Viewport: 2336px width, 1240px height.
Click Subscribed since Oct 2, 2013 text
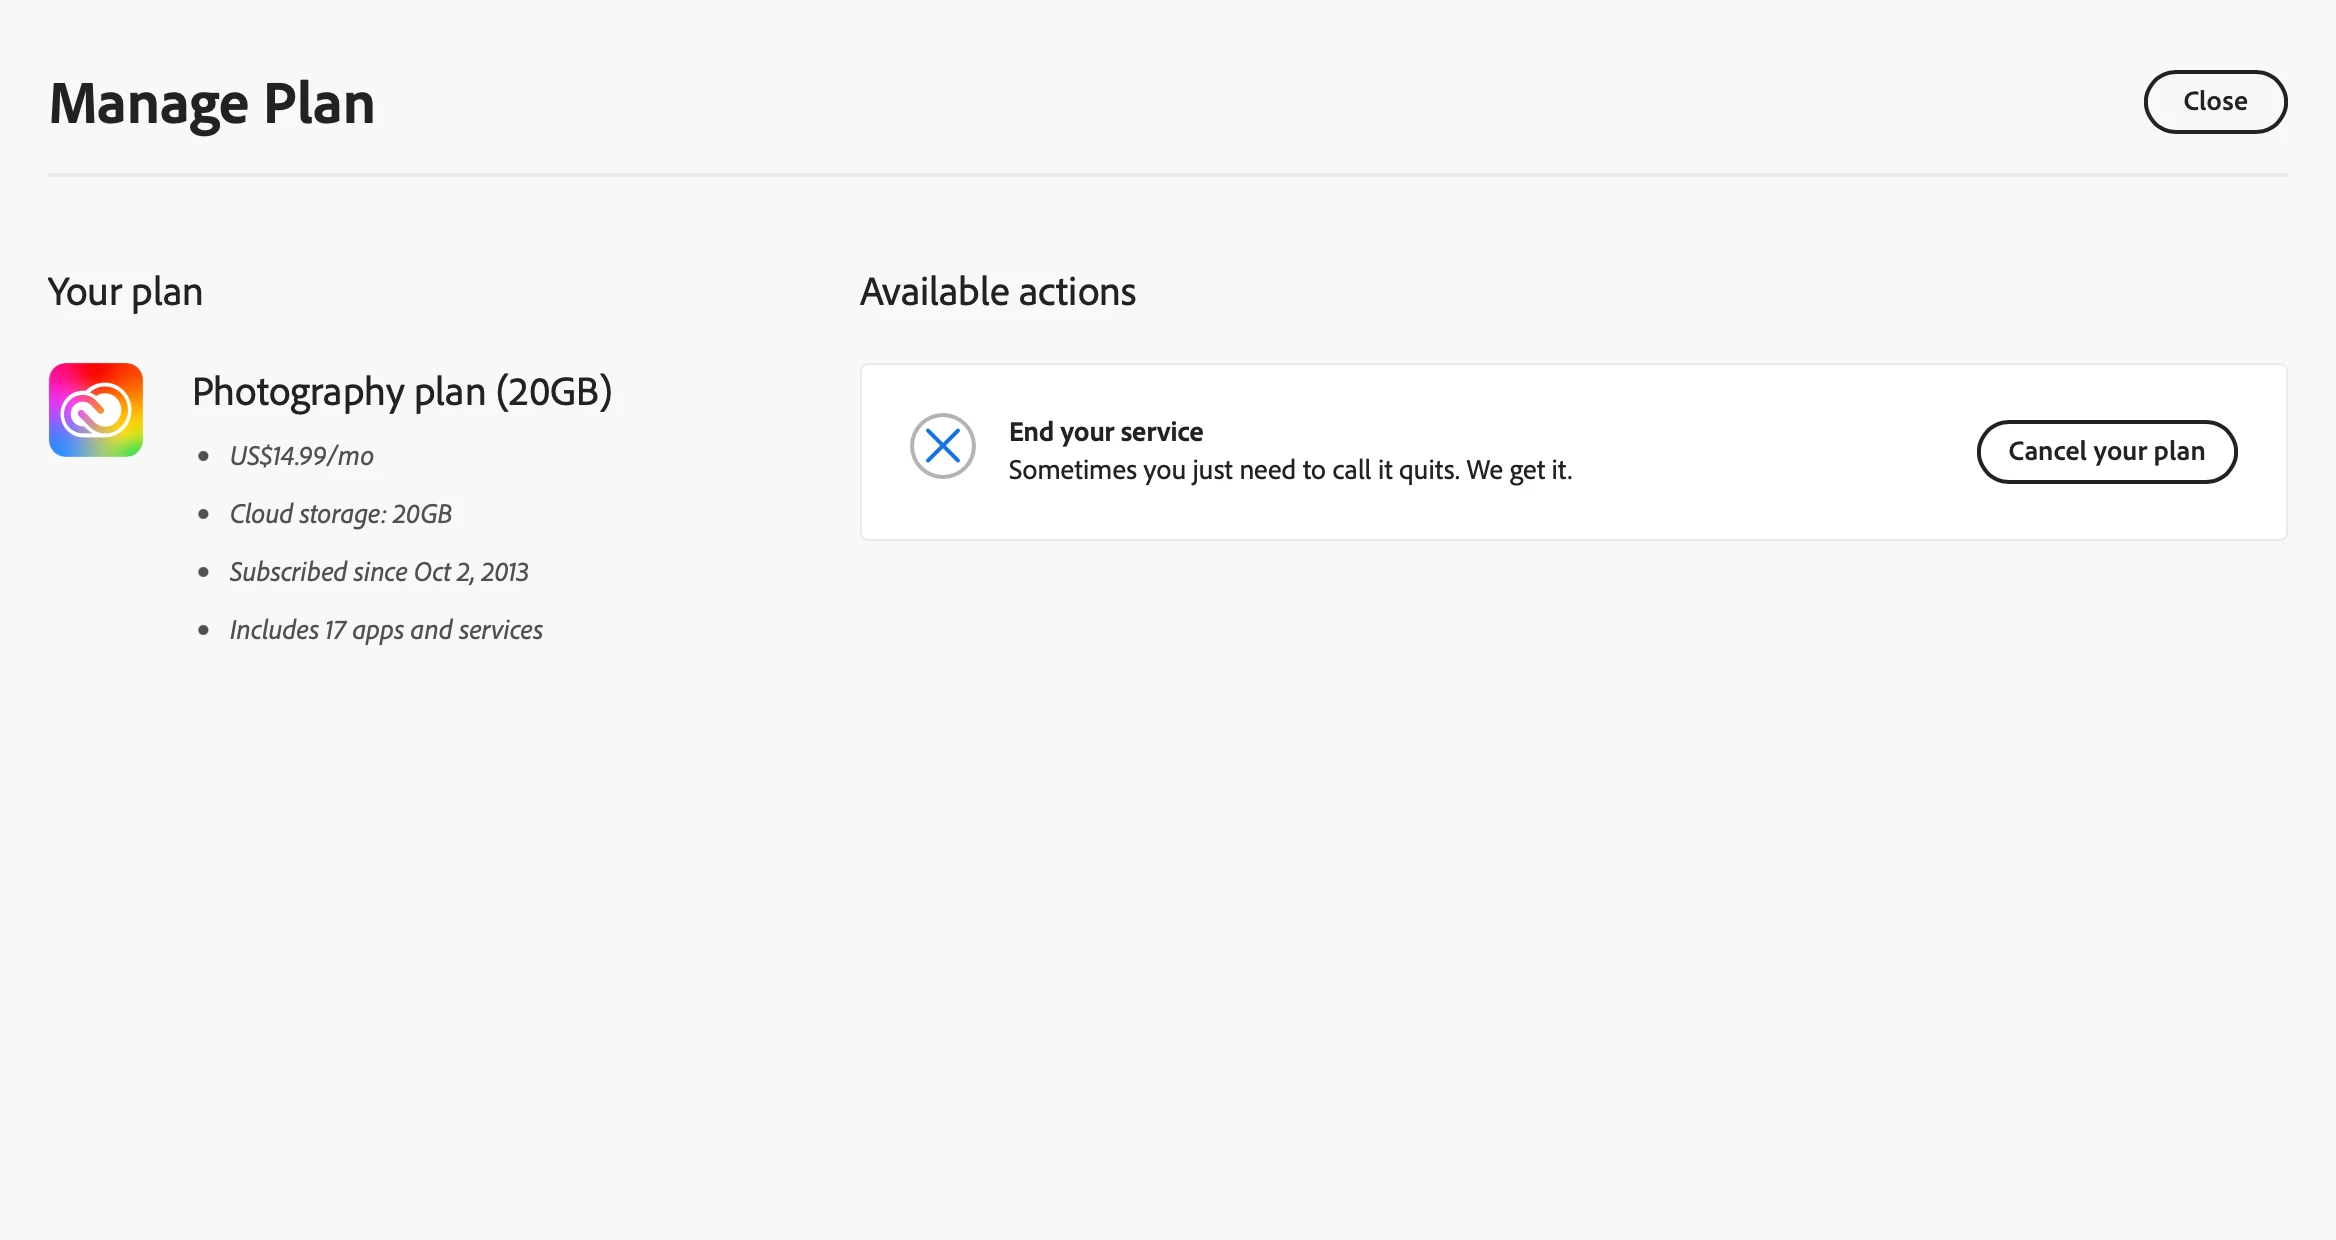[378, 572]
